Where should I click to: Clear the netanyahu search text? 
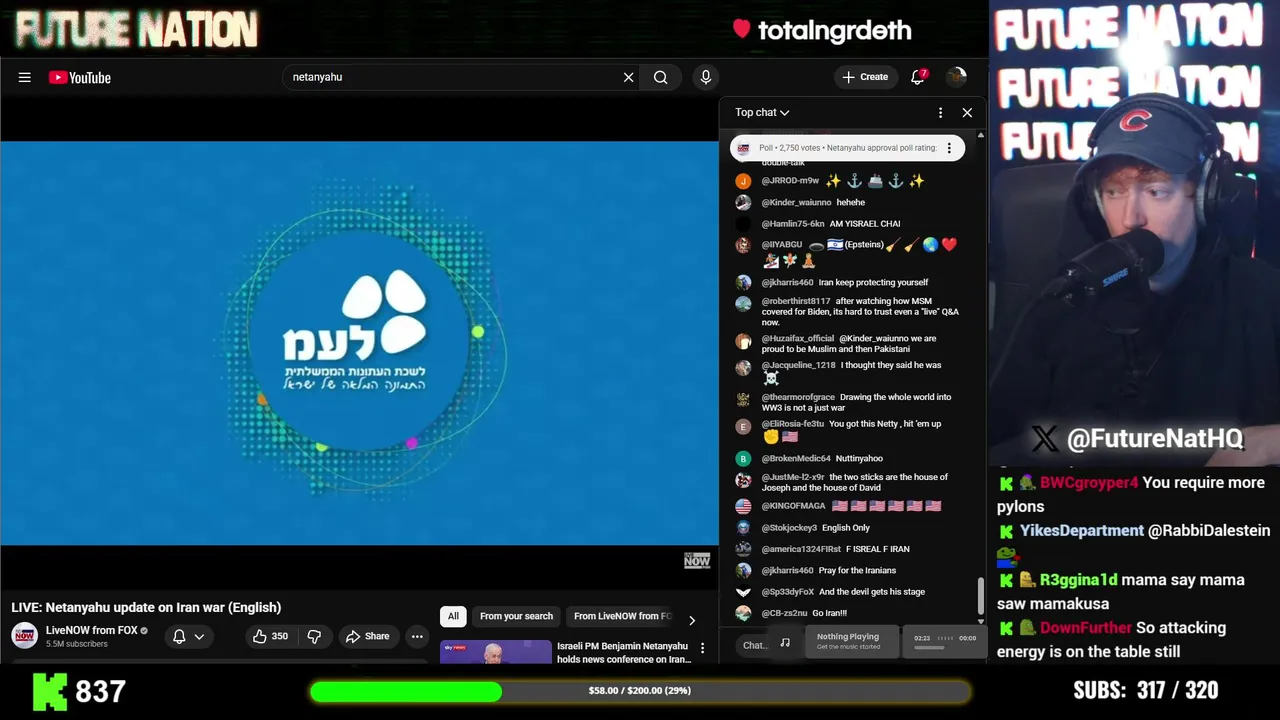[x=628, y=77]
